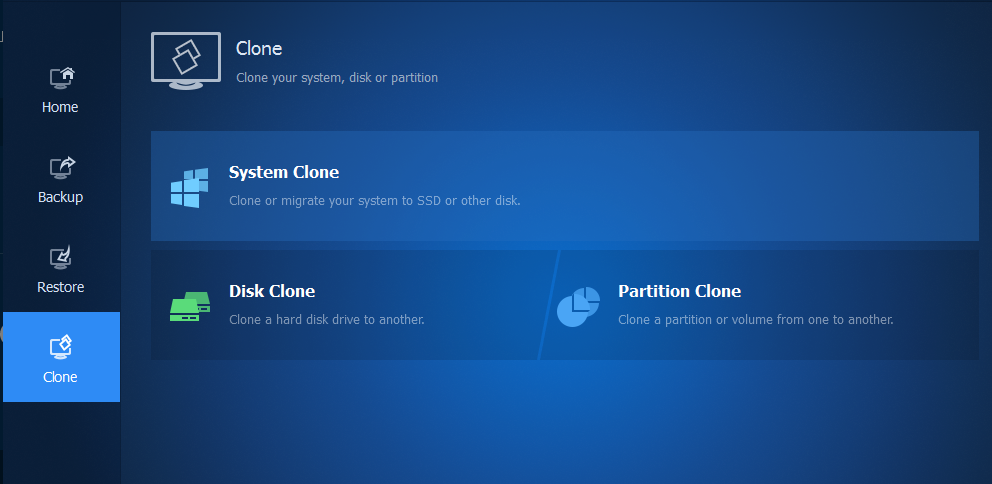This screenshot has width=992, height=484.
Task: Click the Clone page heading title
Action: point(259,48)
